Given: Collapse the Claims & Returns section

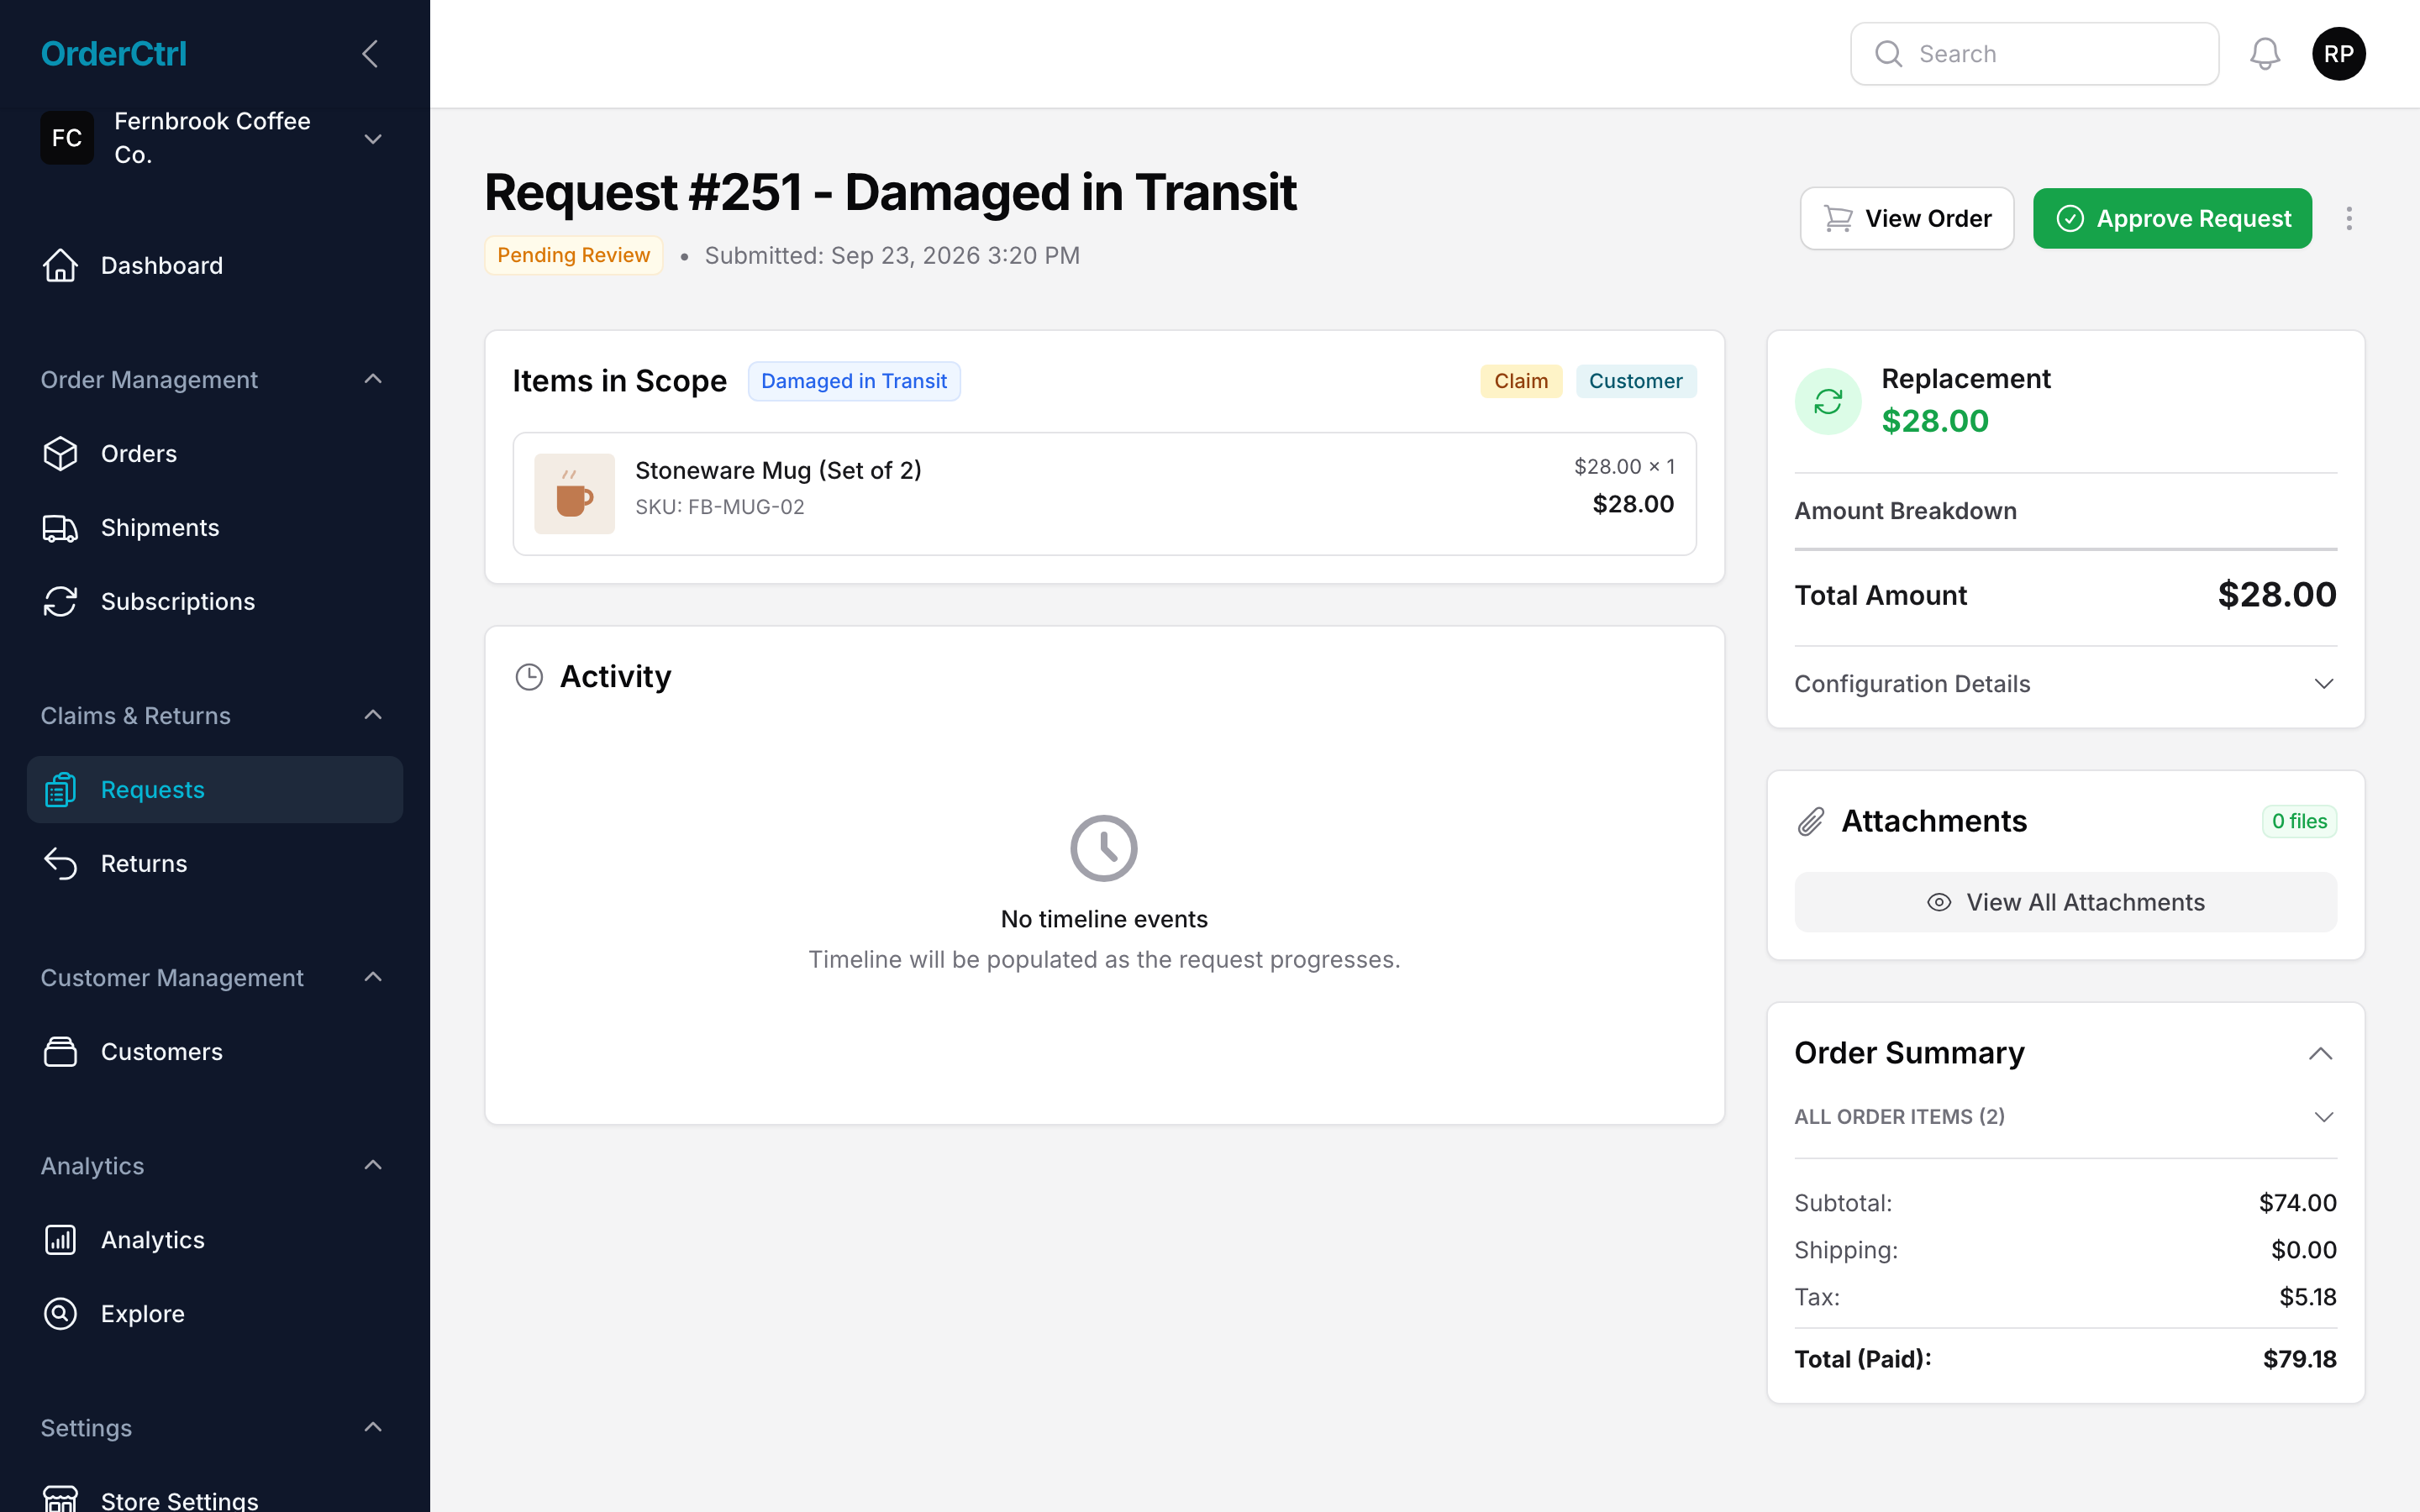Looking at the screenshot, I should [373, 715].
